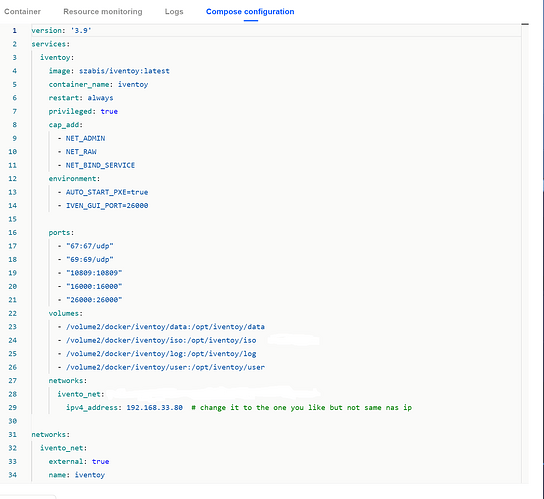Click line number 1 in the gutter
The height and width of the screenshot is (499, 544).
(x=14, y=31)
